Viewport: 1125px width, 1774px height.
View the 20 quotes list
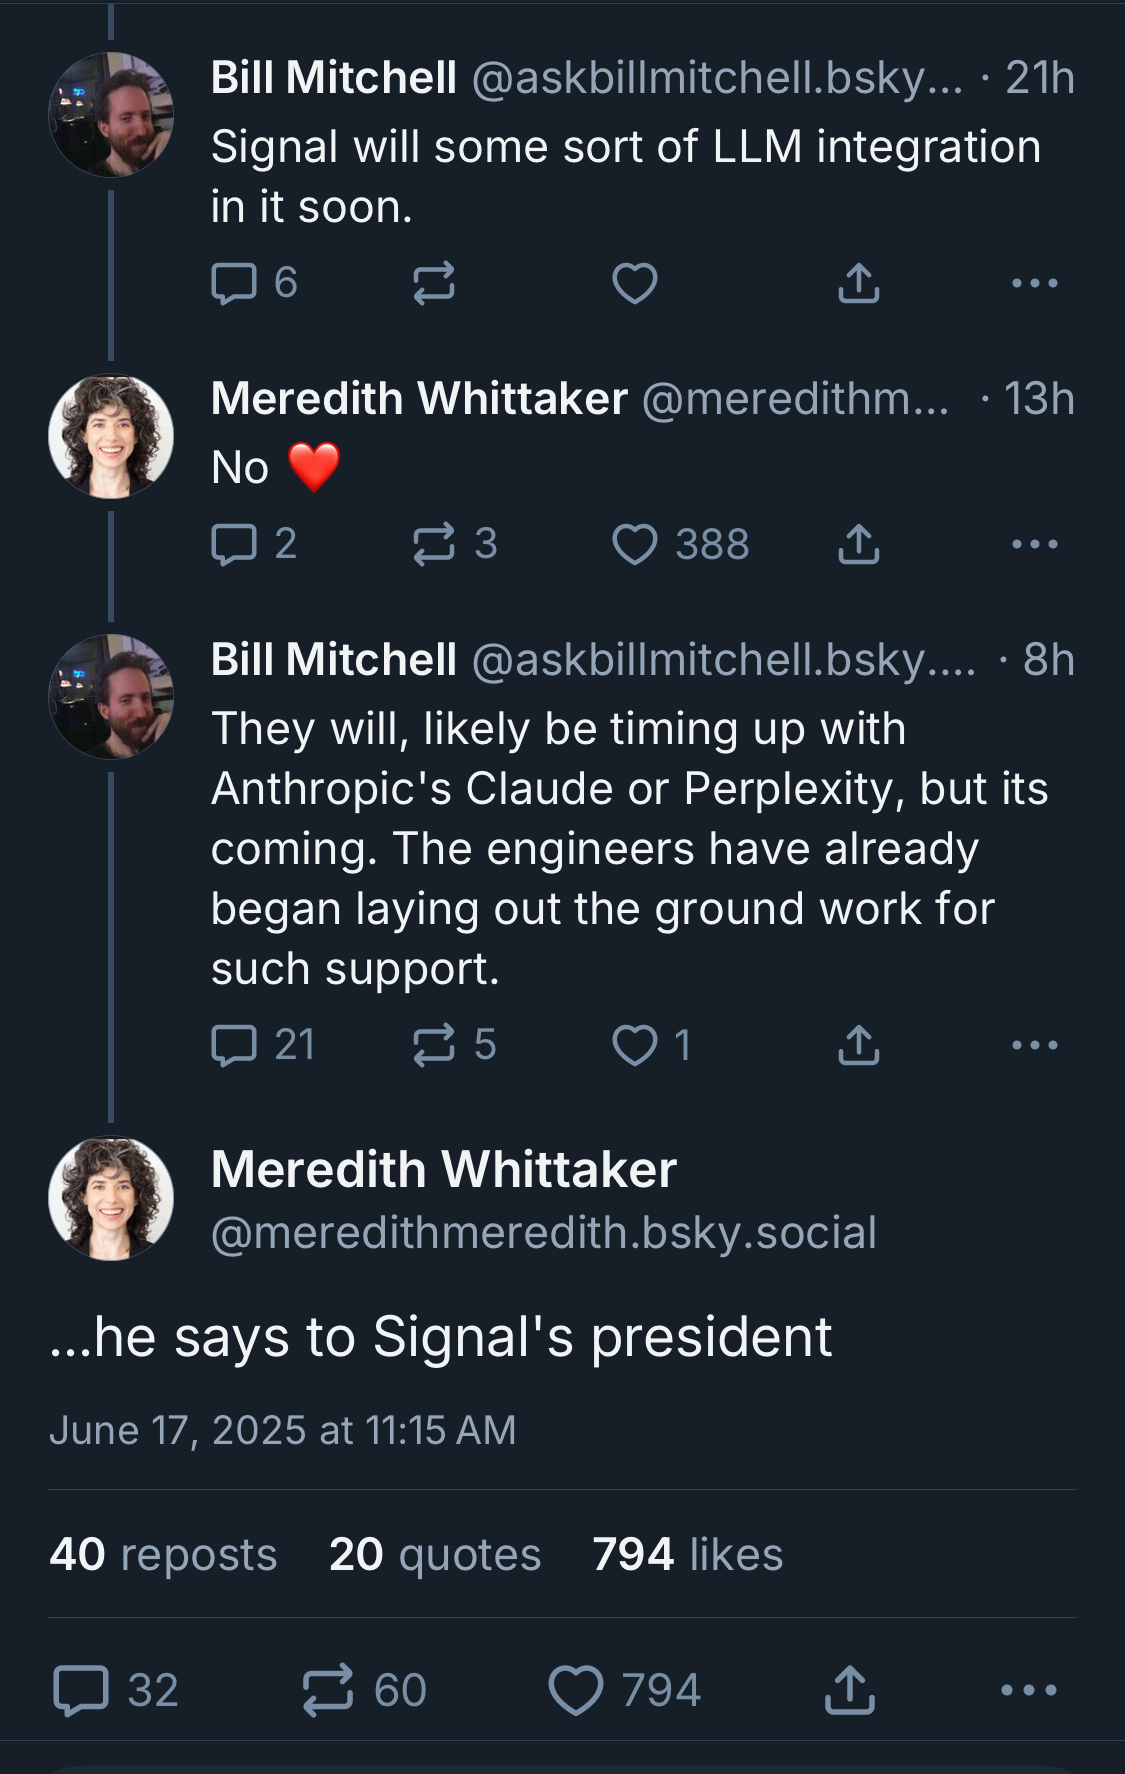coord(435,1555)
